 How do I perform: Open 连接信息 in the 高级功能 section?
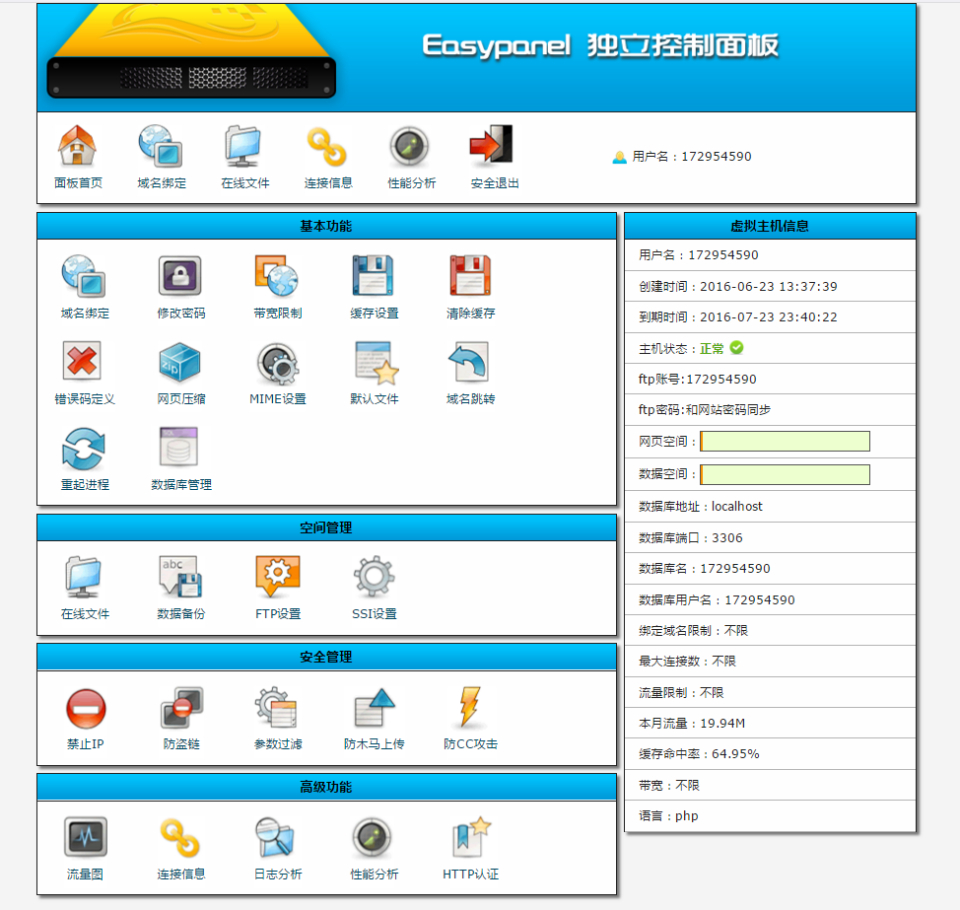tap(180, 838)
